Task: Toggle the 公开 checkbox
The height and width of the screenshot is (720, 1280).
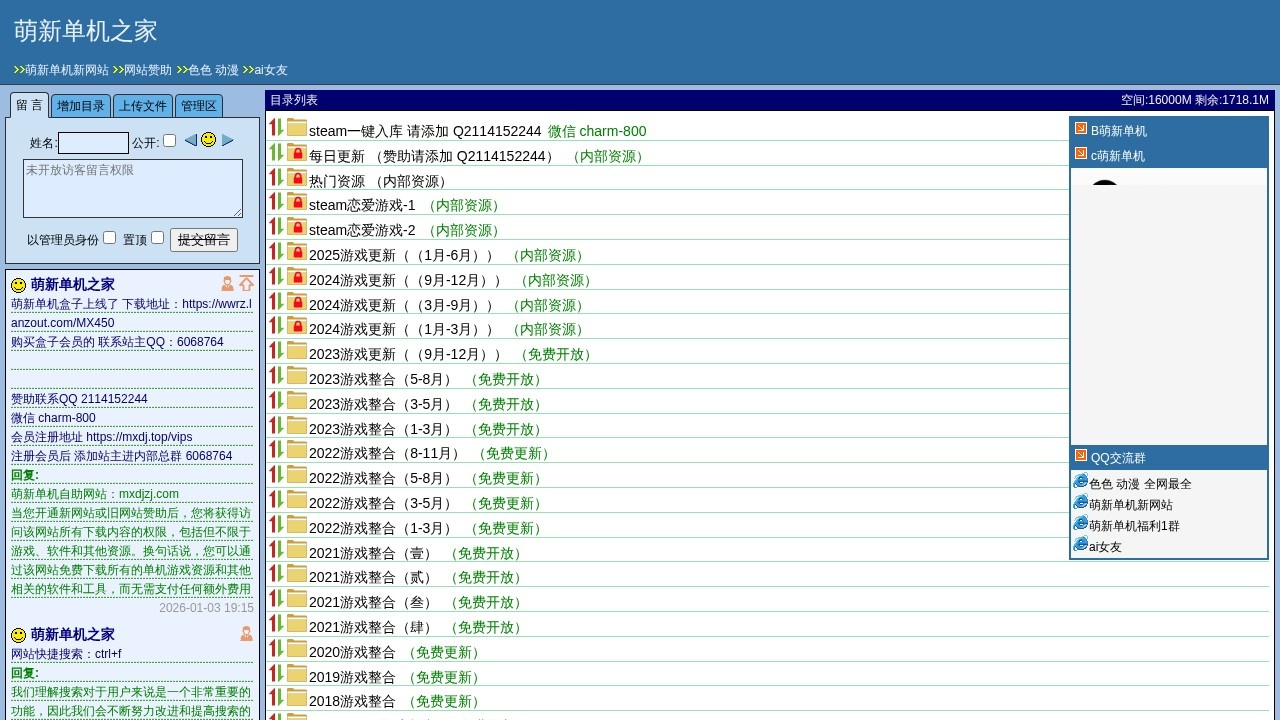Action: [170, 141]
